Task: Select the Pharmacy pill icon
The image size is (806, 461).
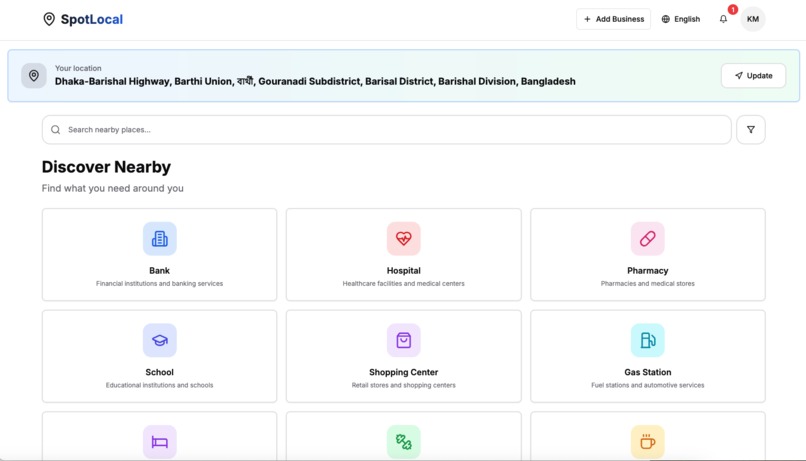Action: coord(648,238)
